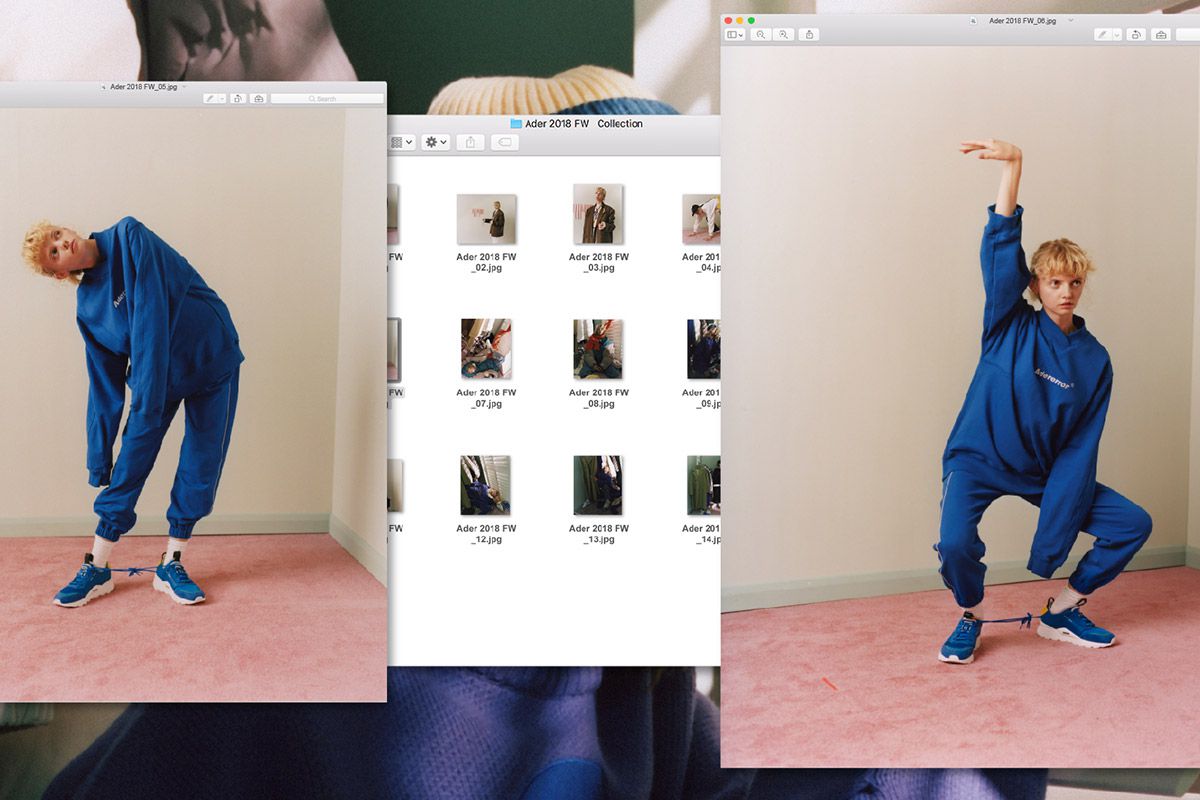Zoom out in the FW_06 Preview window
This screenshot has width=1200, height=800.
(761, 35)
